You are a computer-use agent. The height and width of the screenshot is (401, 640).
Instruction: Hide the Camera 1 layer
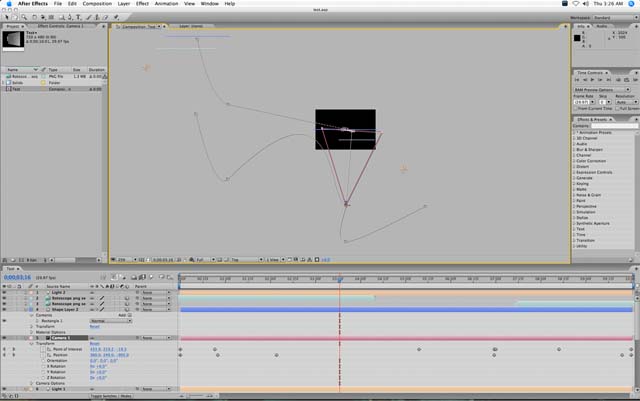[x=4, y=338]
